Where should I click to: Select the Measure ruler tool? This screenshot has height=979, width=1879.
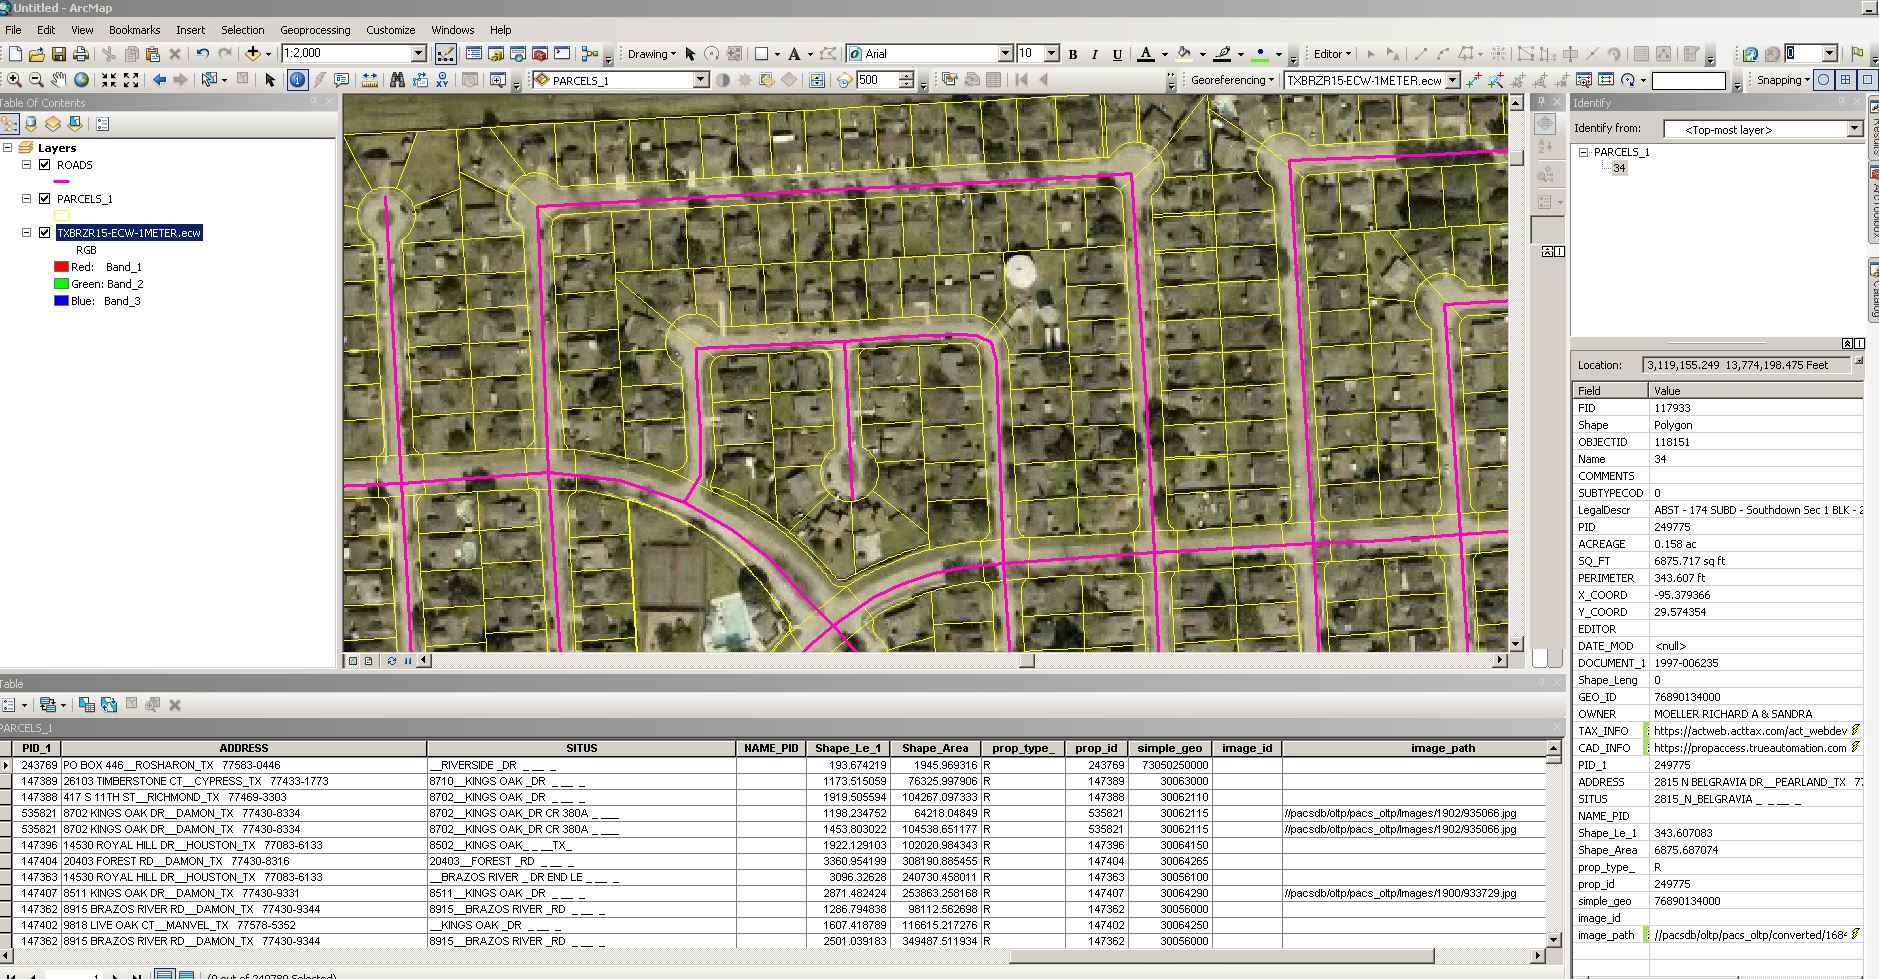pyautogui.click(x=370, y=80)
